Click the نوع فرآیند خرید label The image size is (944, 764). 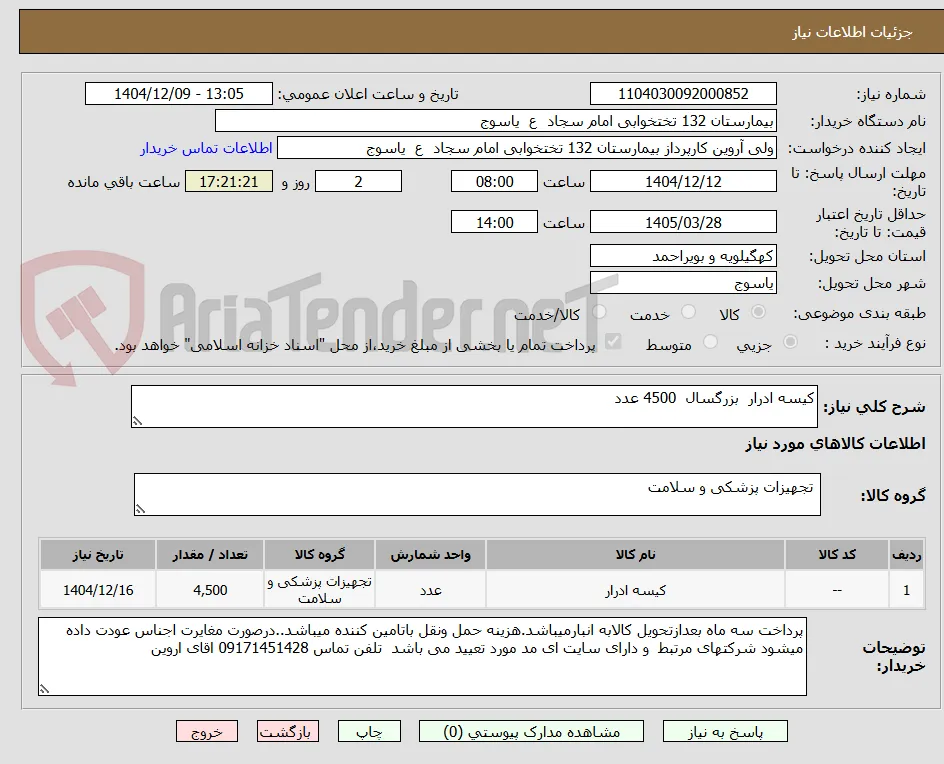[x=875, y=343]
